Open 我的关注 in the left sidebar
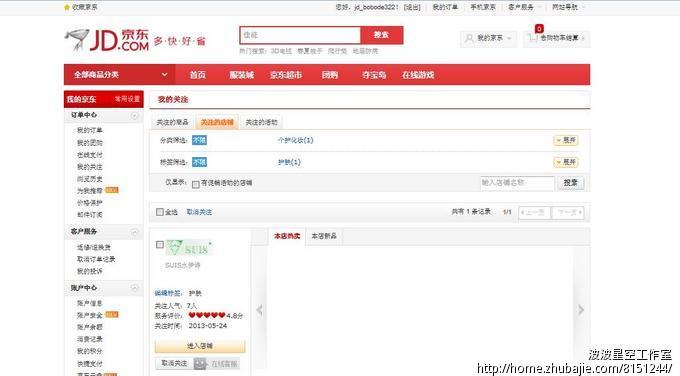Viewport: 680px width, 376px height. (90, 167)
